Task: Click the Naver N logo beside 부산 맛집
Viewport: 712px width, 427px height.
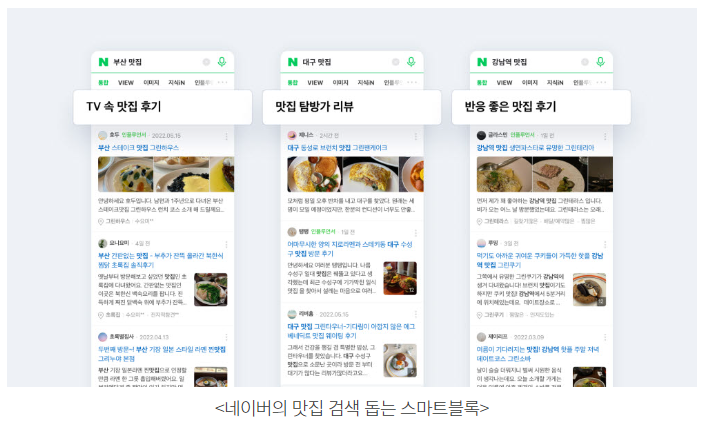Action: 104,62
